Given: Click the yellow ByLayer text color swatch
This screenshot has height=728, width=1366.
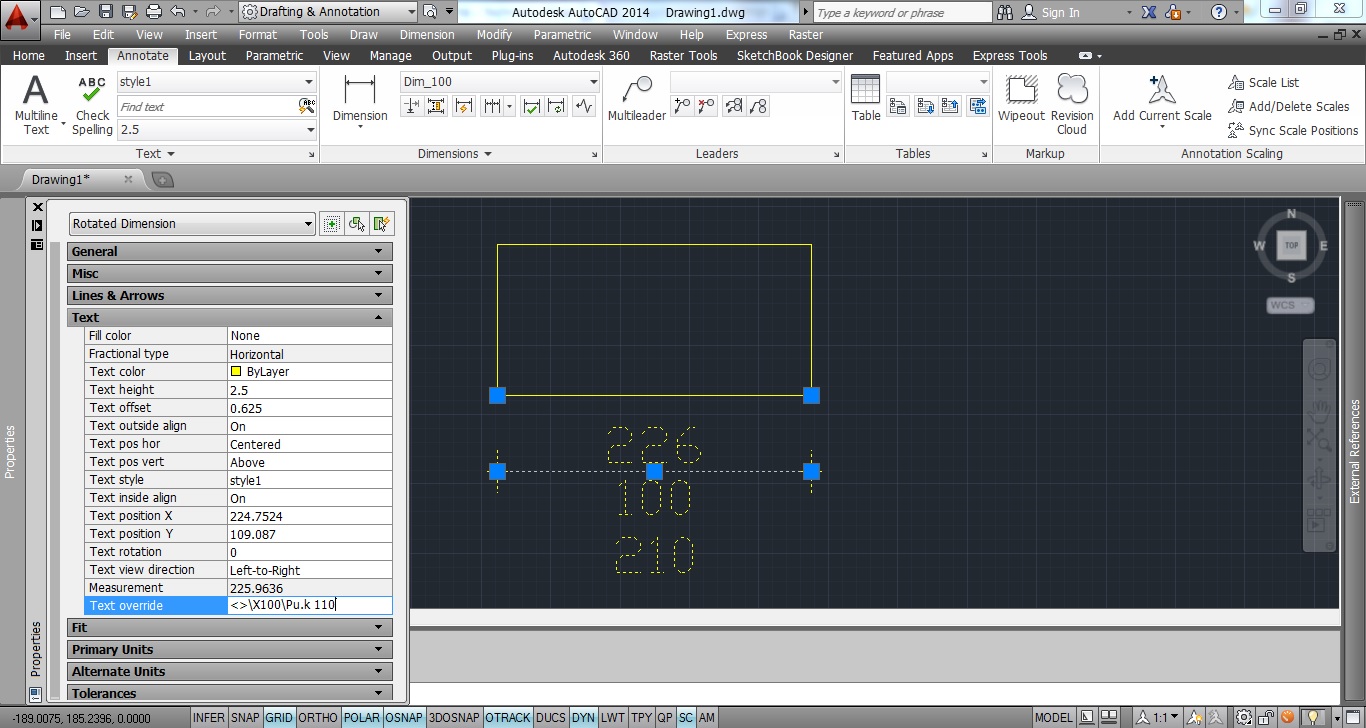Looking at the screenshot, I should click(x=237, y=372).
